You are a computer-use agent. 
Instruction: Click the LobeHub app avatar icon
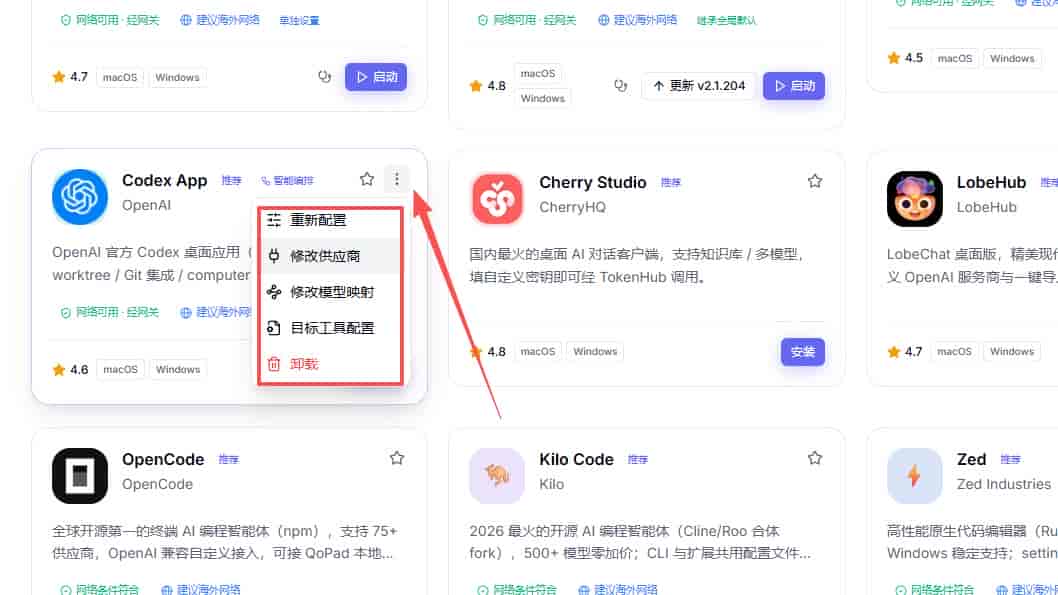pos(914,199)
